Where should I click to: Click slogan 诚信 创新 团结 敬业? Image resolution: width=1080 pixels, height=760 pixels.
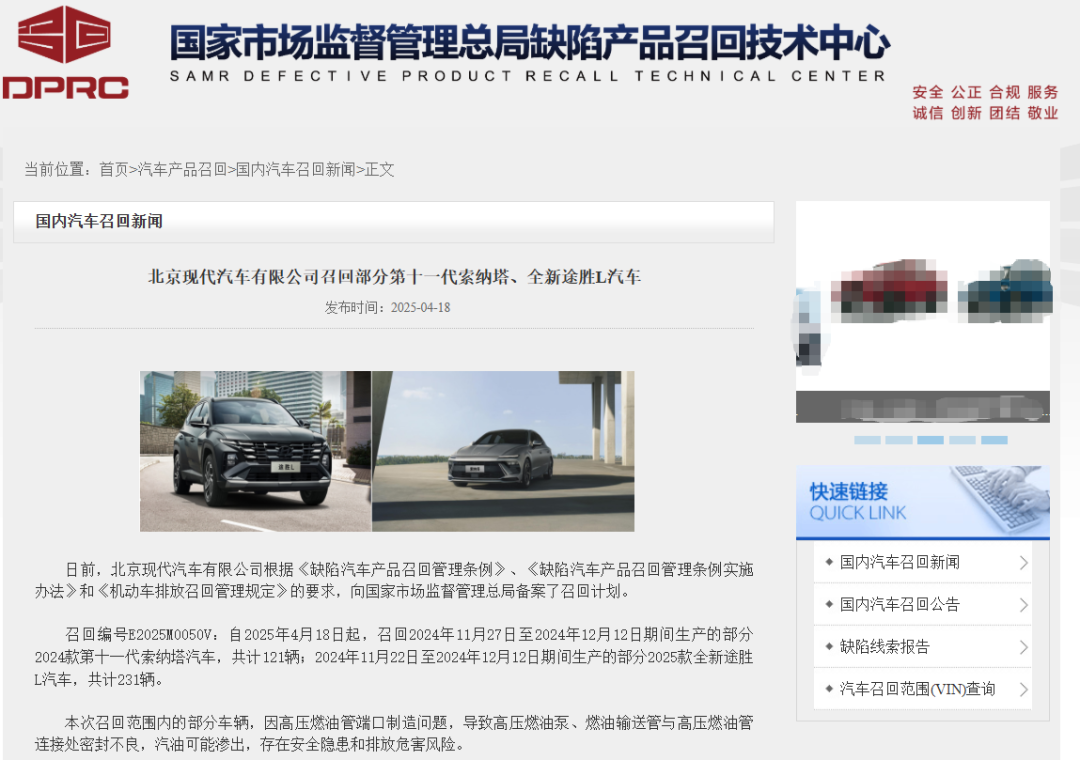click(985, 113)
